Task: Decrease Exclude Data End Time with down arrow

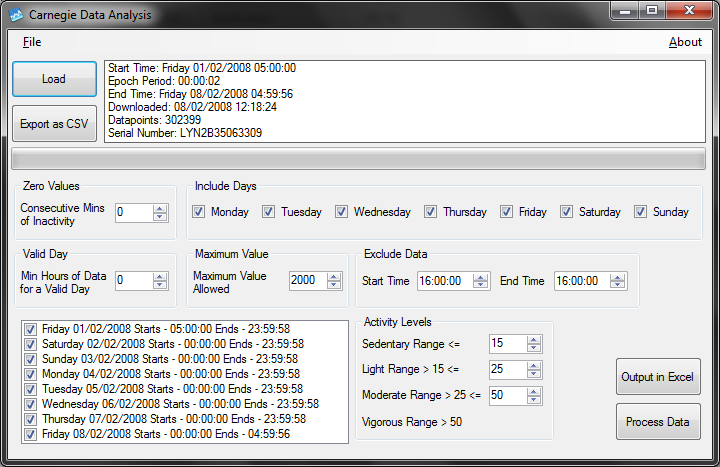Action: pyautogui.click(x=618, y=285)
